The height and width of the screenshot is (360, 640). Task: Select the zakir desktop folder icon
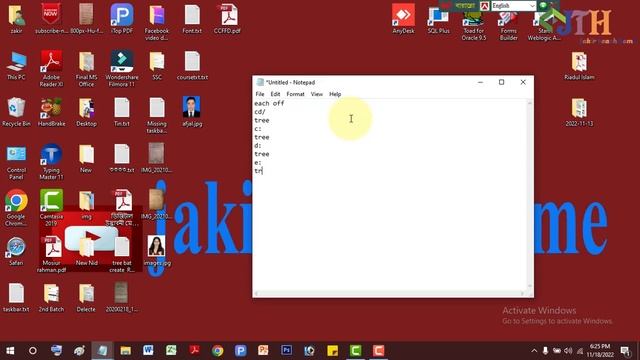(x=16, y=19)
